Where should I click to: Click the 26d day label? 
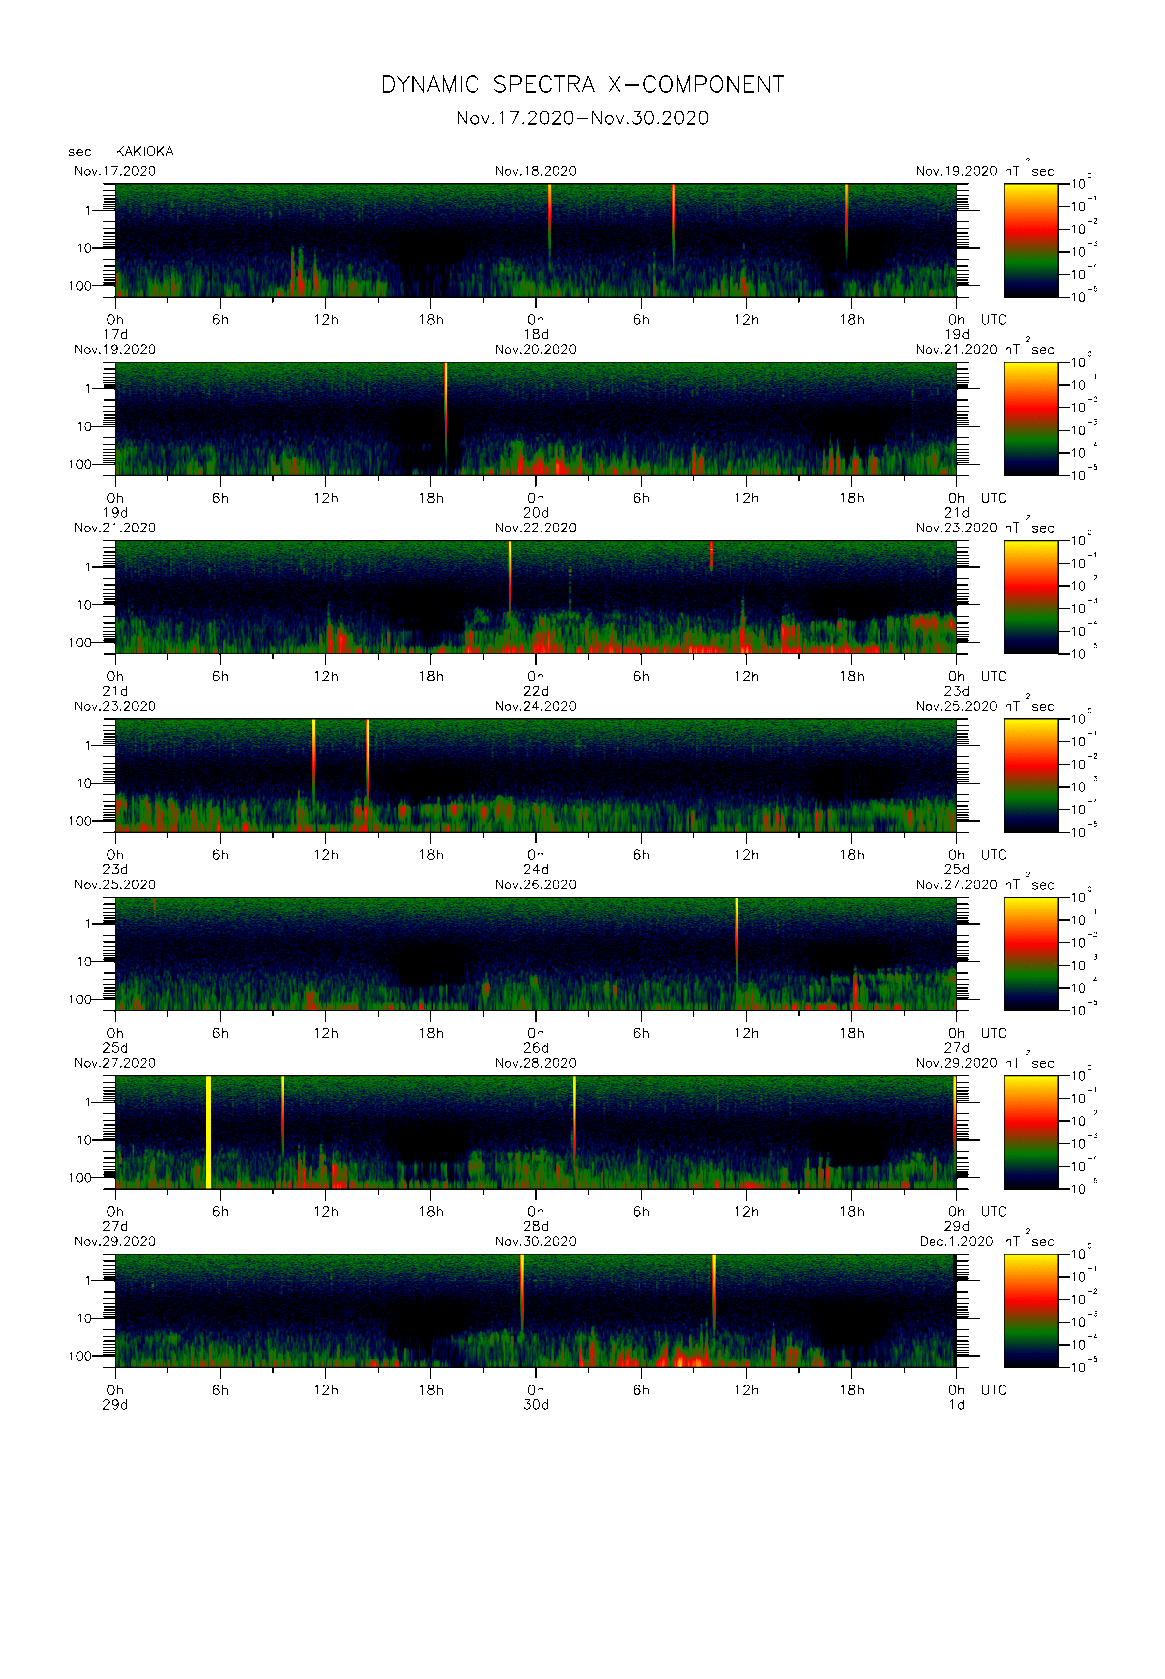coord(537,1048)
